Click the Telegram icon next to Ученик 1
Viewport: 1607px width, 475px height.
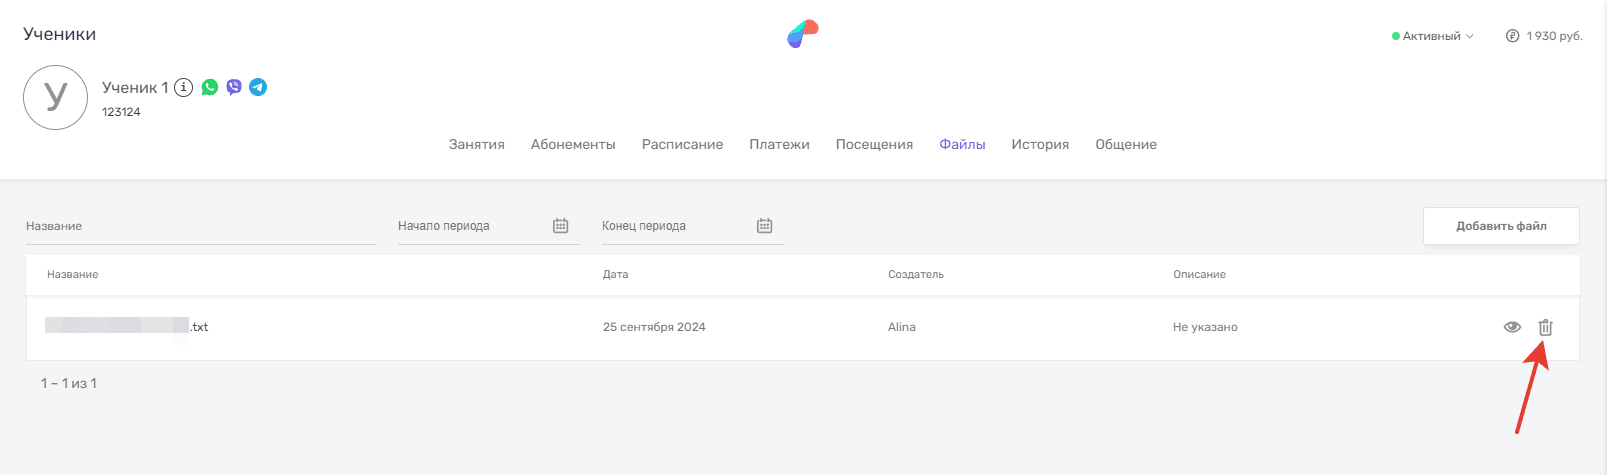click(258, 87)
